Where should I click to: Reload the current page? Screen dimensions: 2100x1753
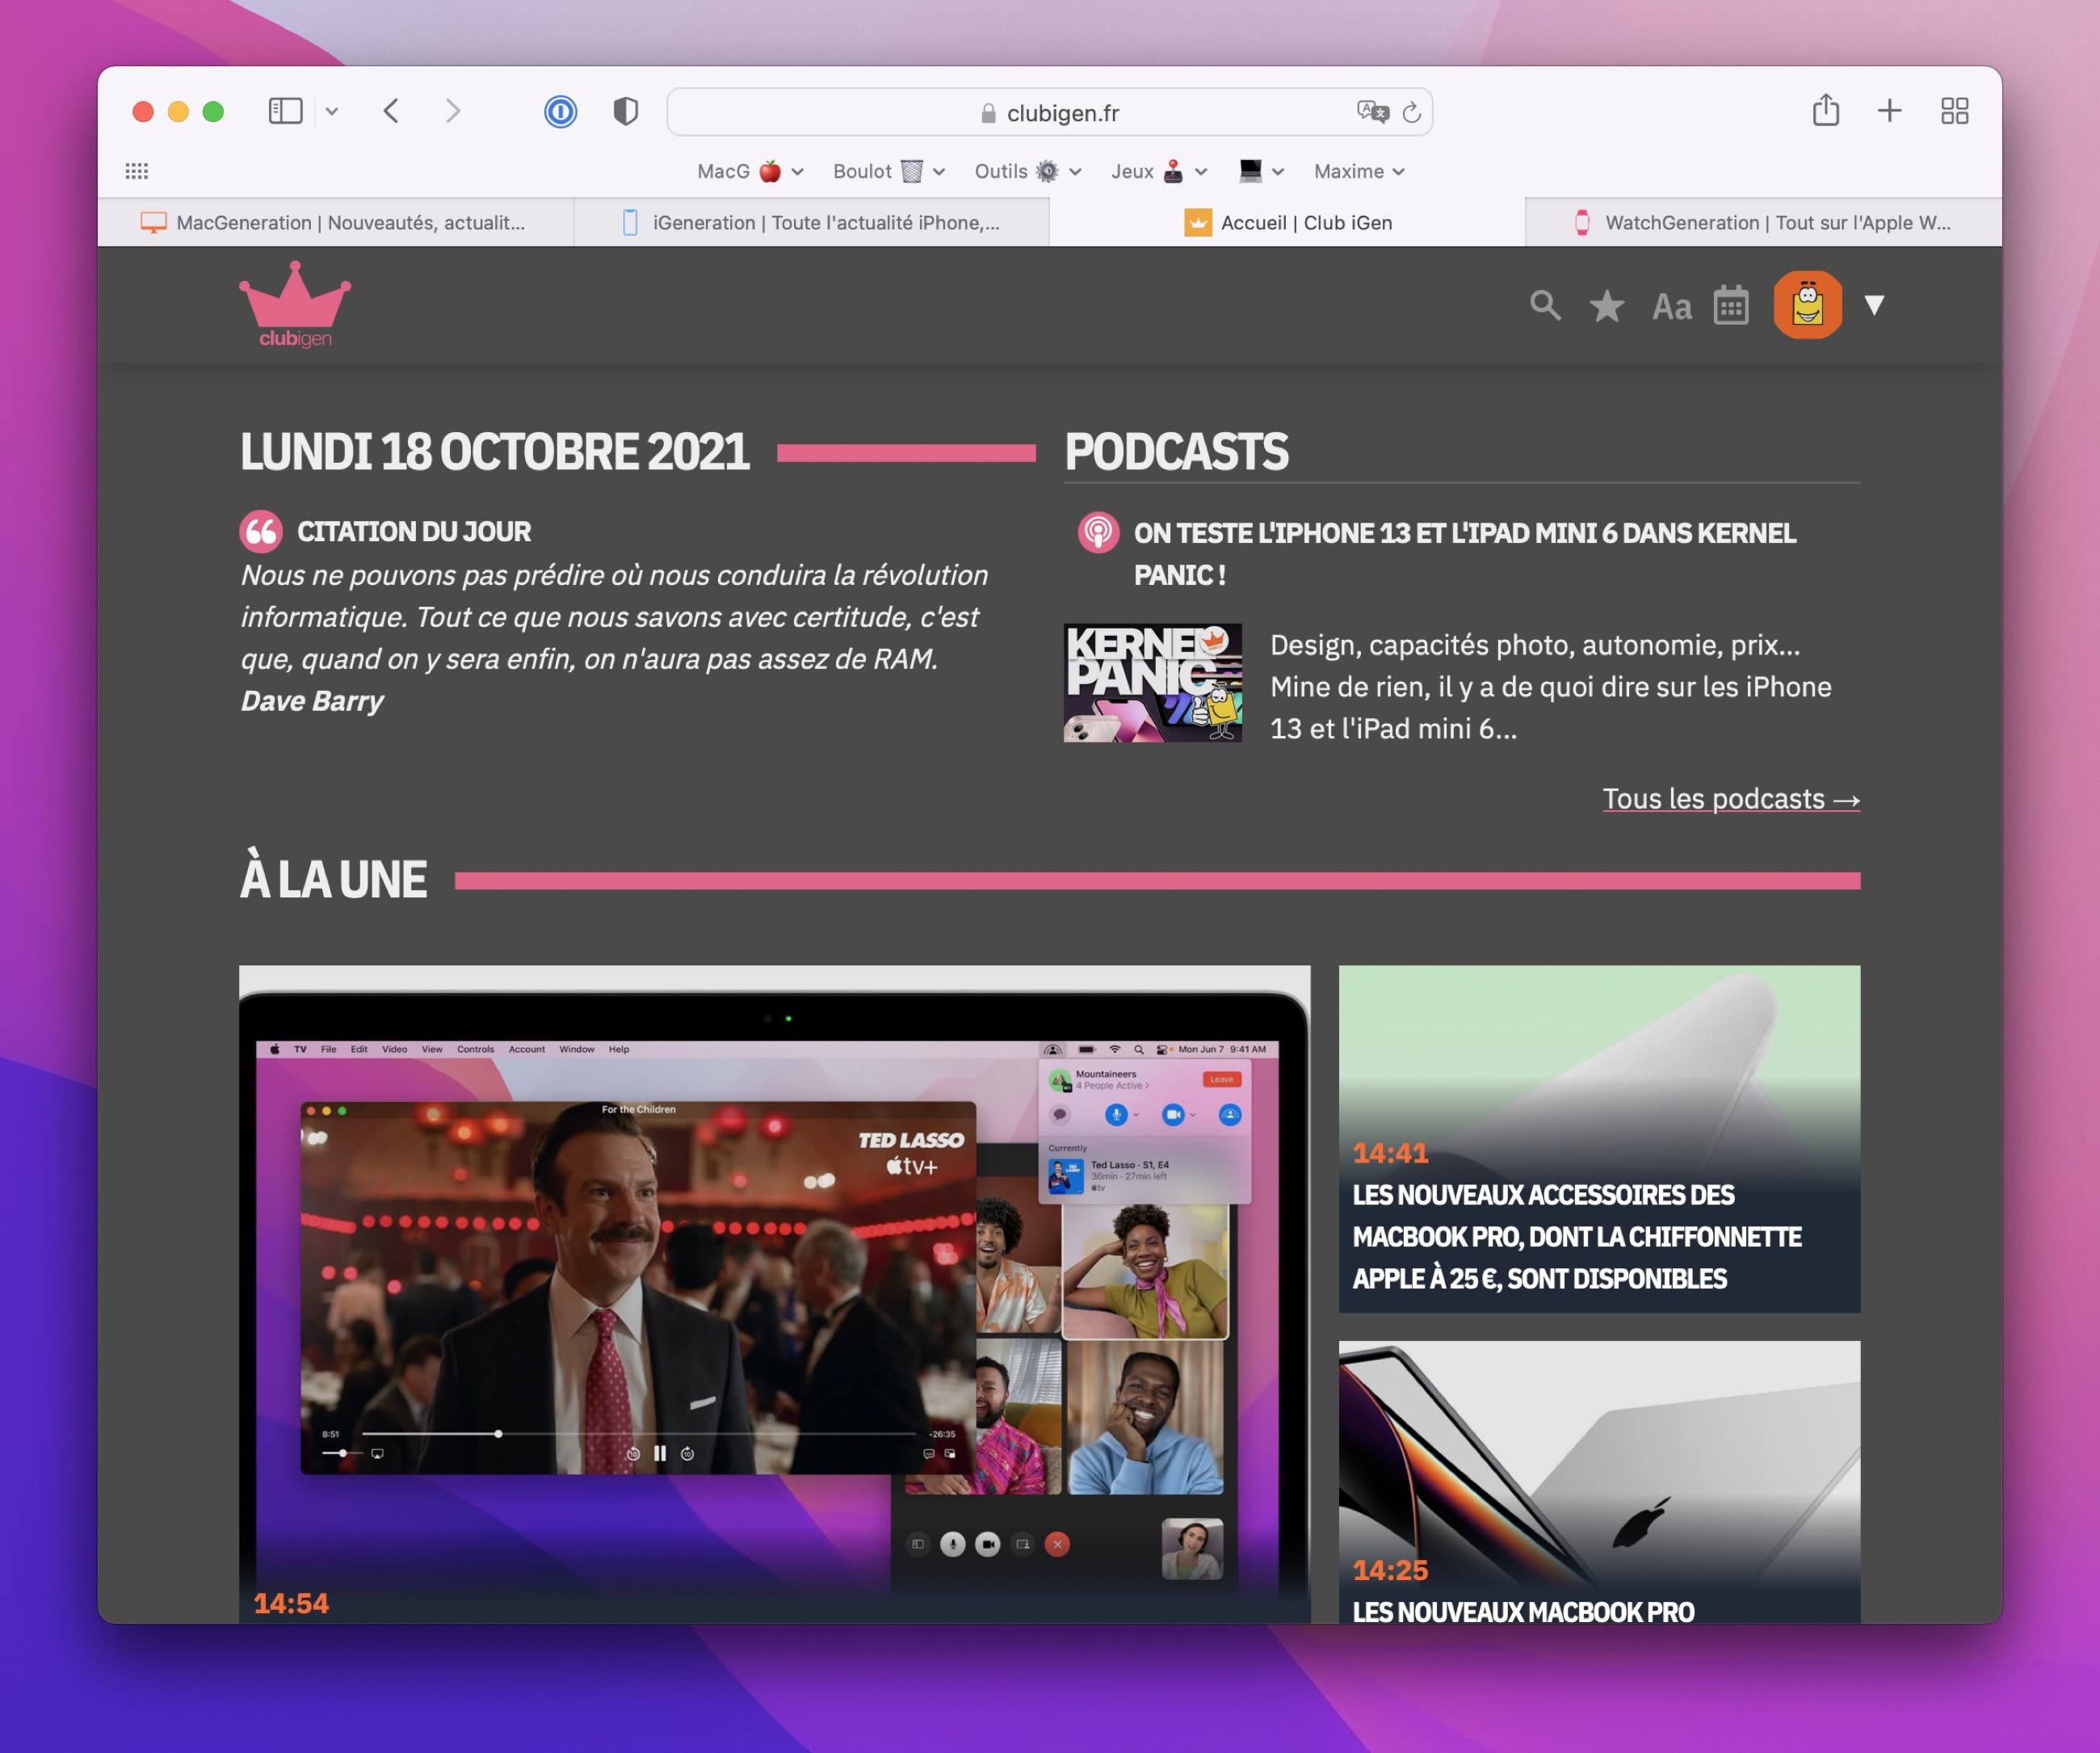coord(1411,112)
